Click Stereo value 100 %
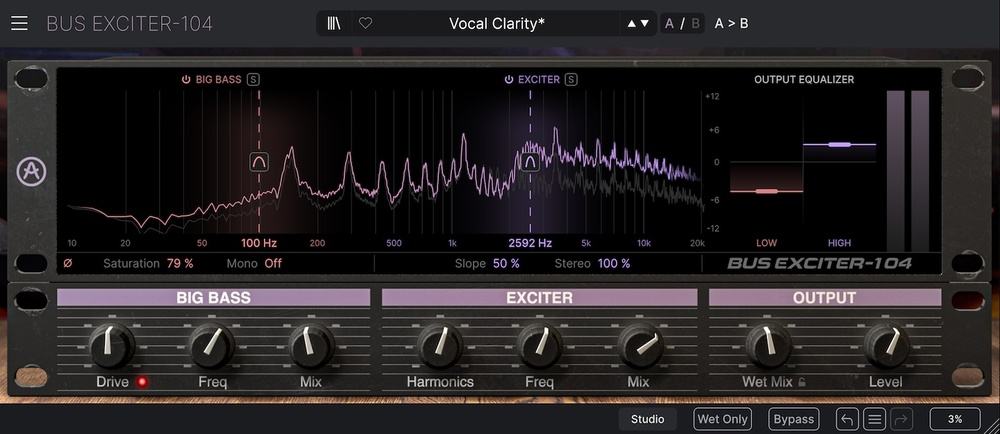This screenshot has width=1000, height=434. 614,263
